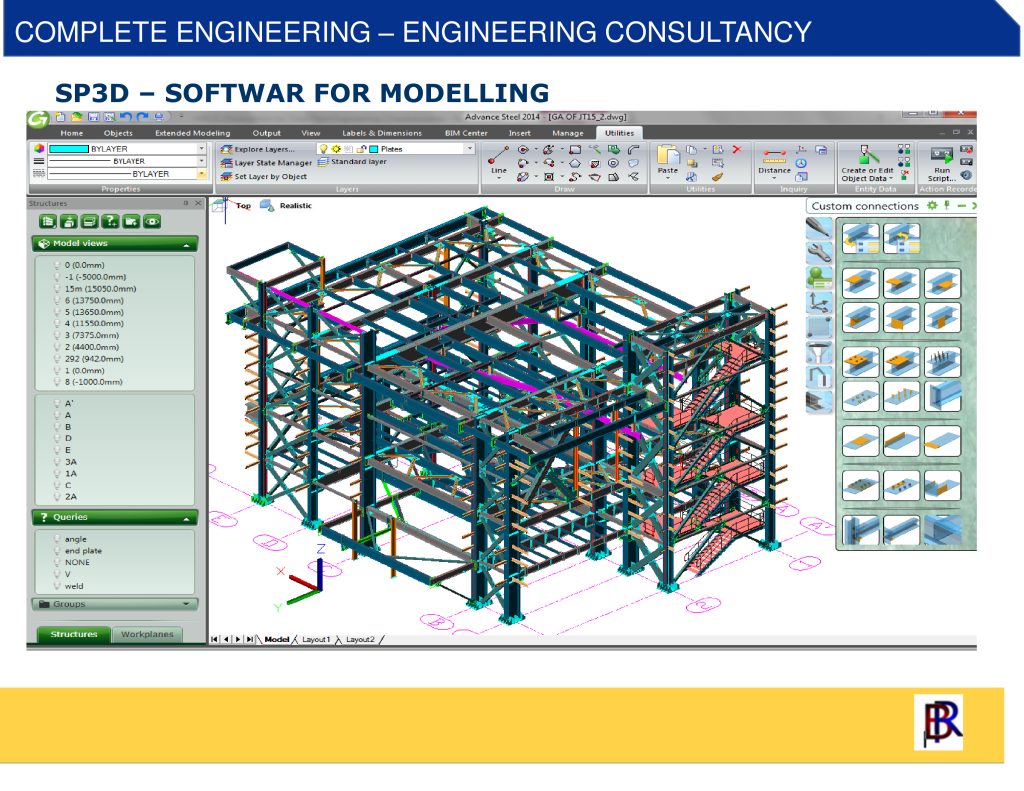1024x791 pixels.
Task: Click Layer State Manager
Action: click(x=266, y=163)
